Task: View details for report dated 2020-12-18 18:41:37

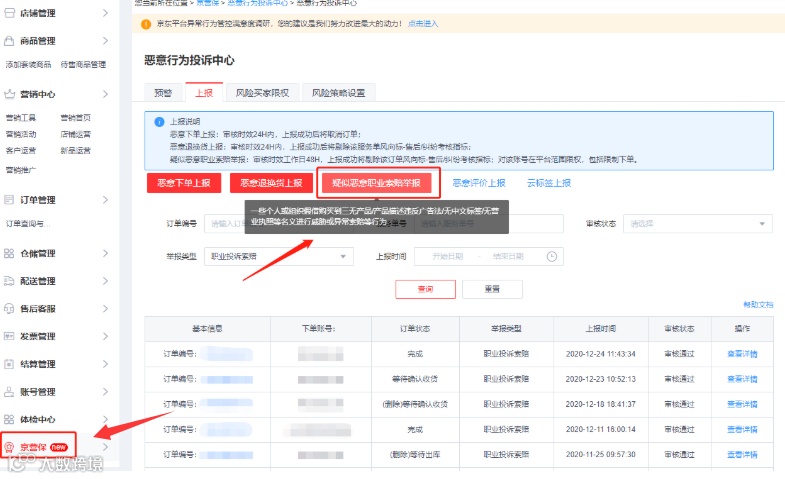Action: [742, 404]
